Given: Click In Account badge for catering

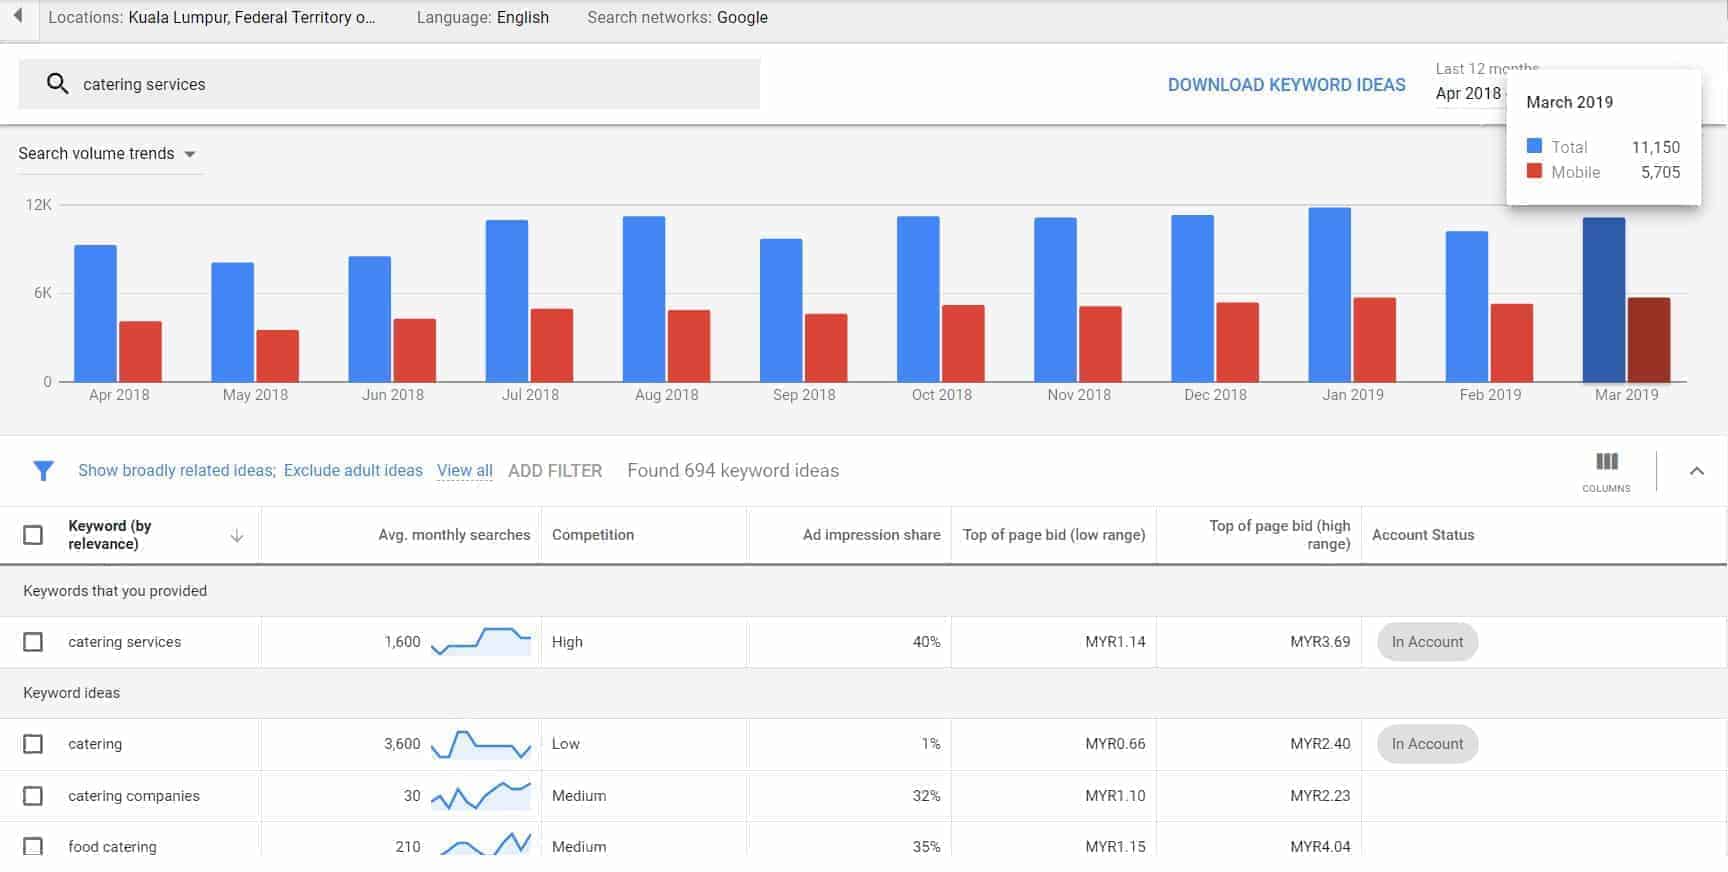Looking at the screenshot, I should click(1427, 744).
